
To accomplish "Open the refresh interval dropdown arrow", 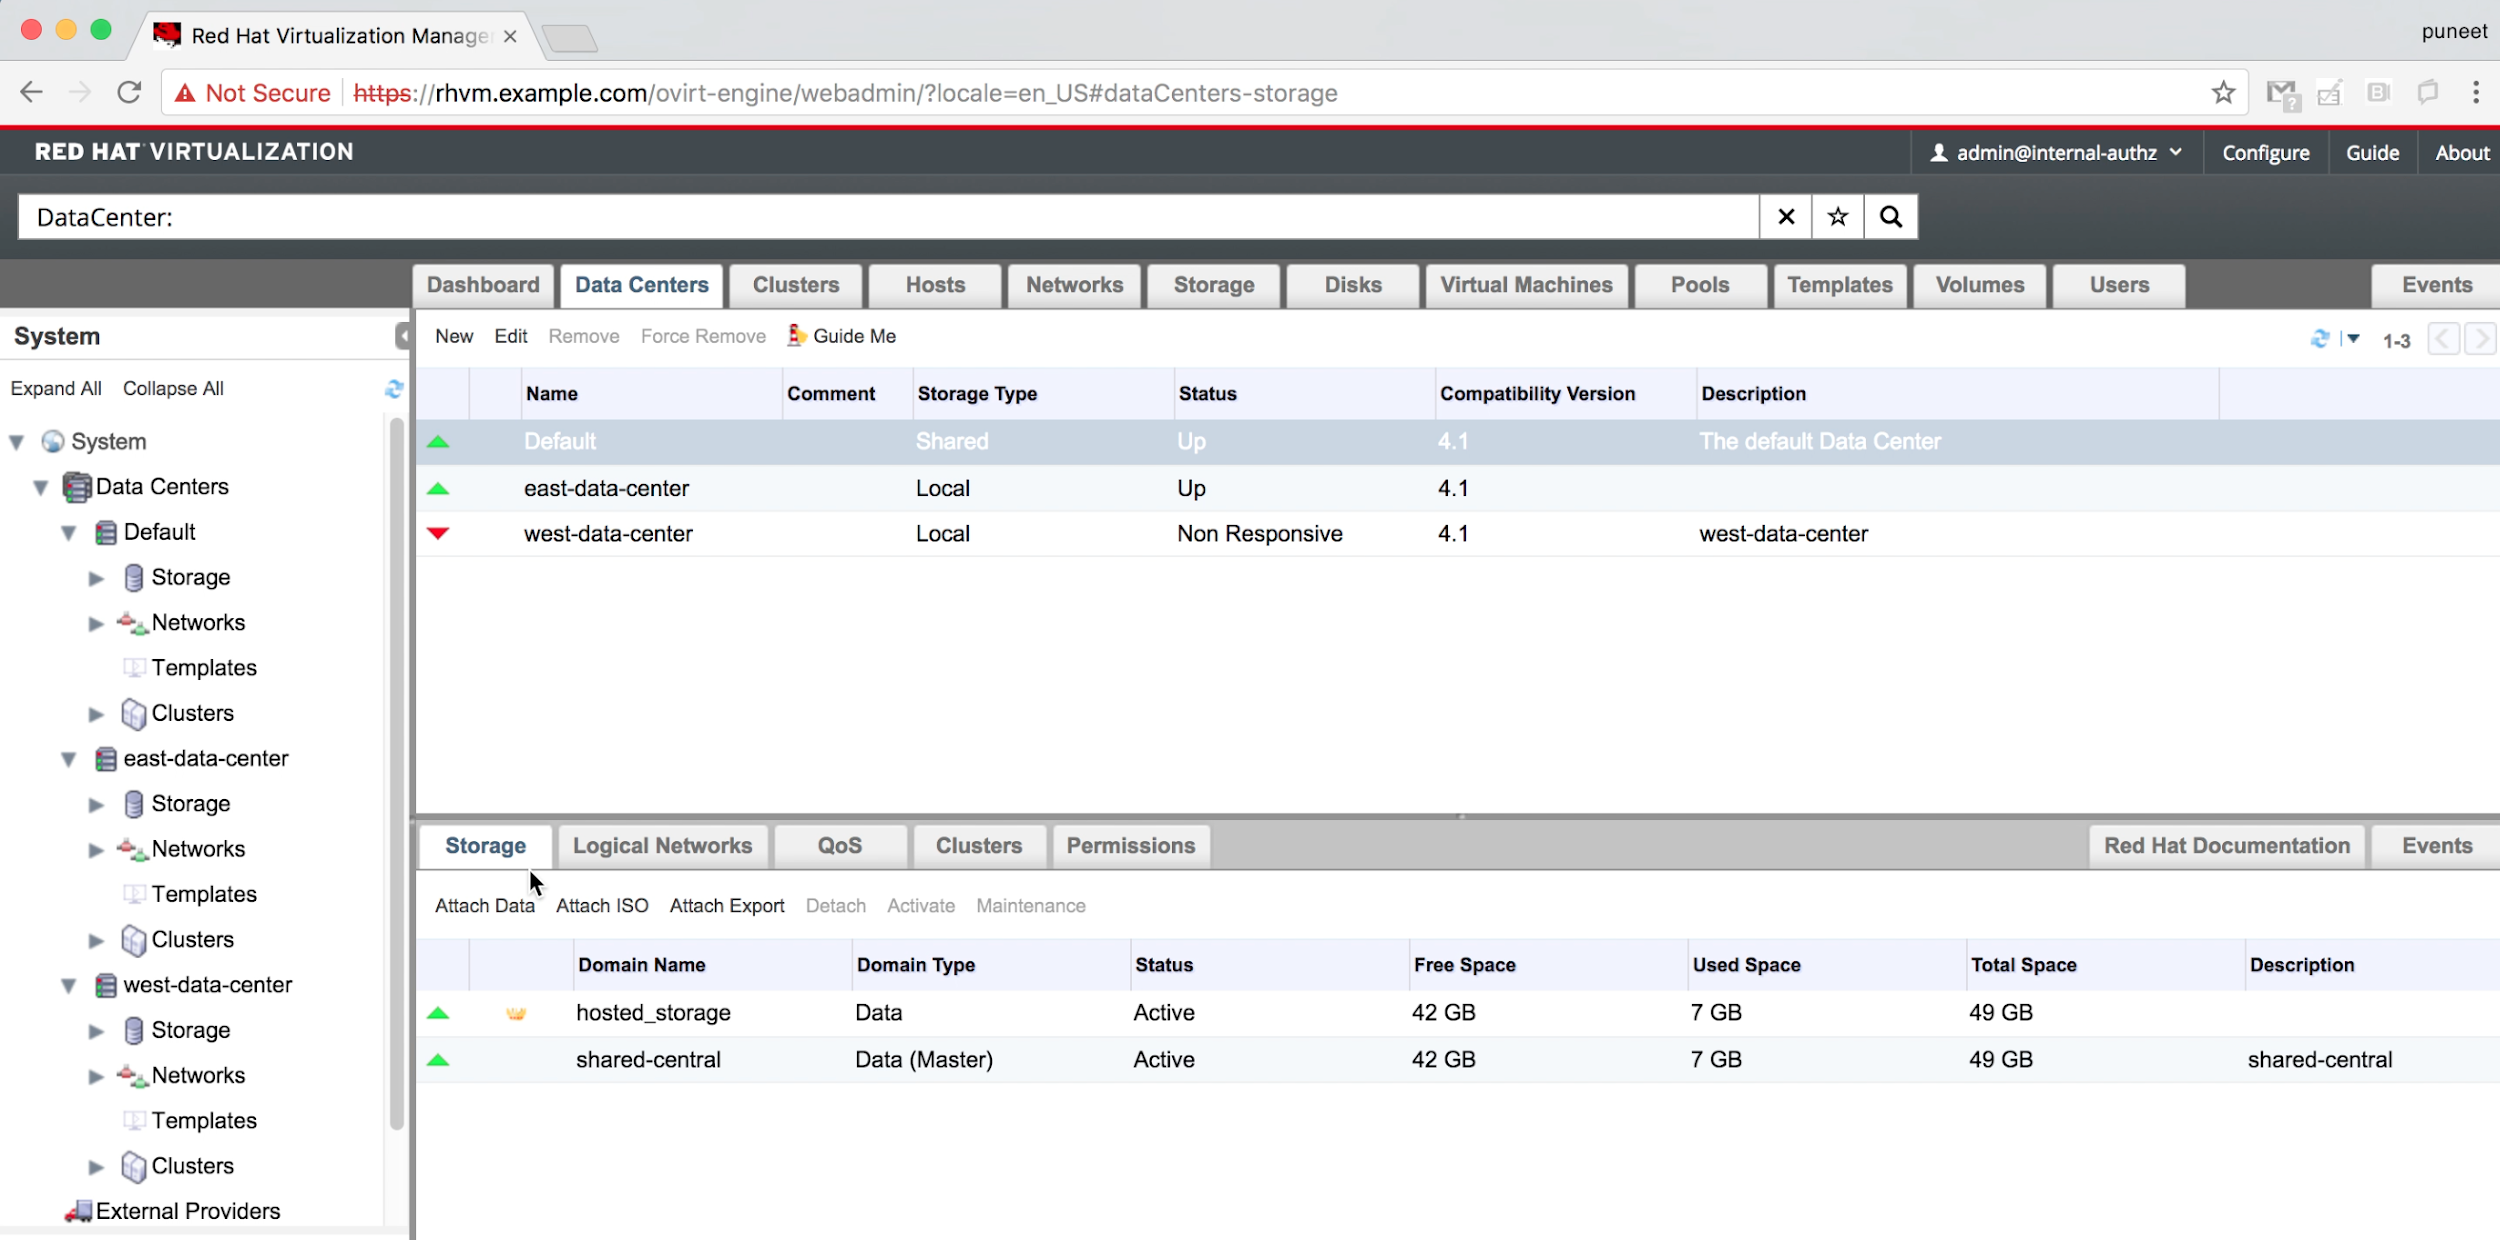I will (2353, 339).
